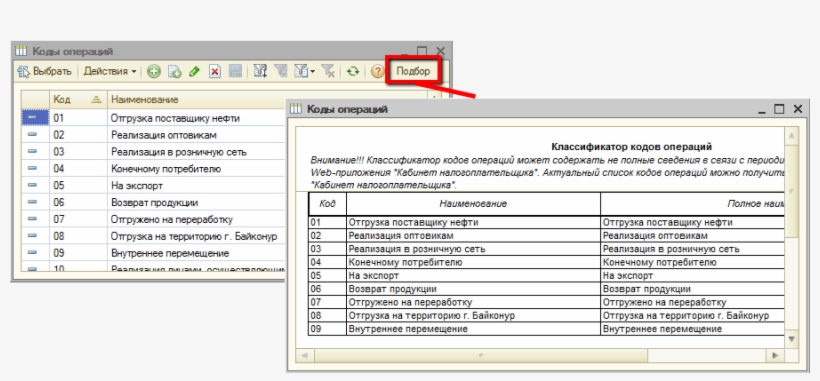Select row 01 Отгрузка поставщику нефти in list
The width and height of the screenshot is (820, 381).
point(153,118)
